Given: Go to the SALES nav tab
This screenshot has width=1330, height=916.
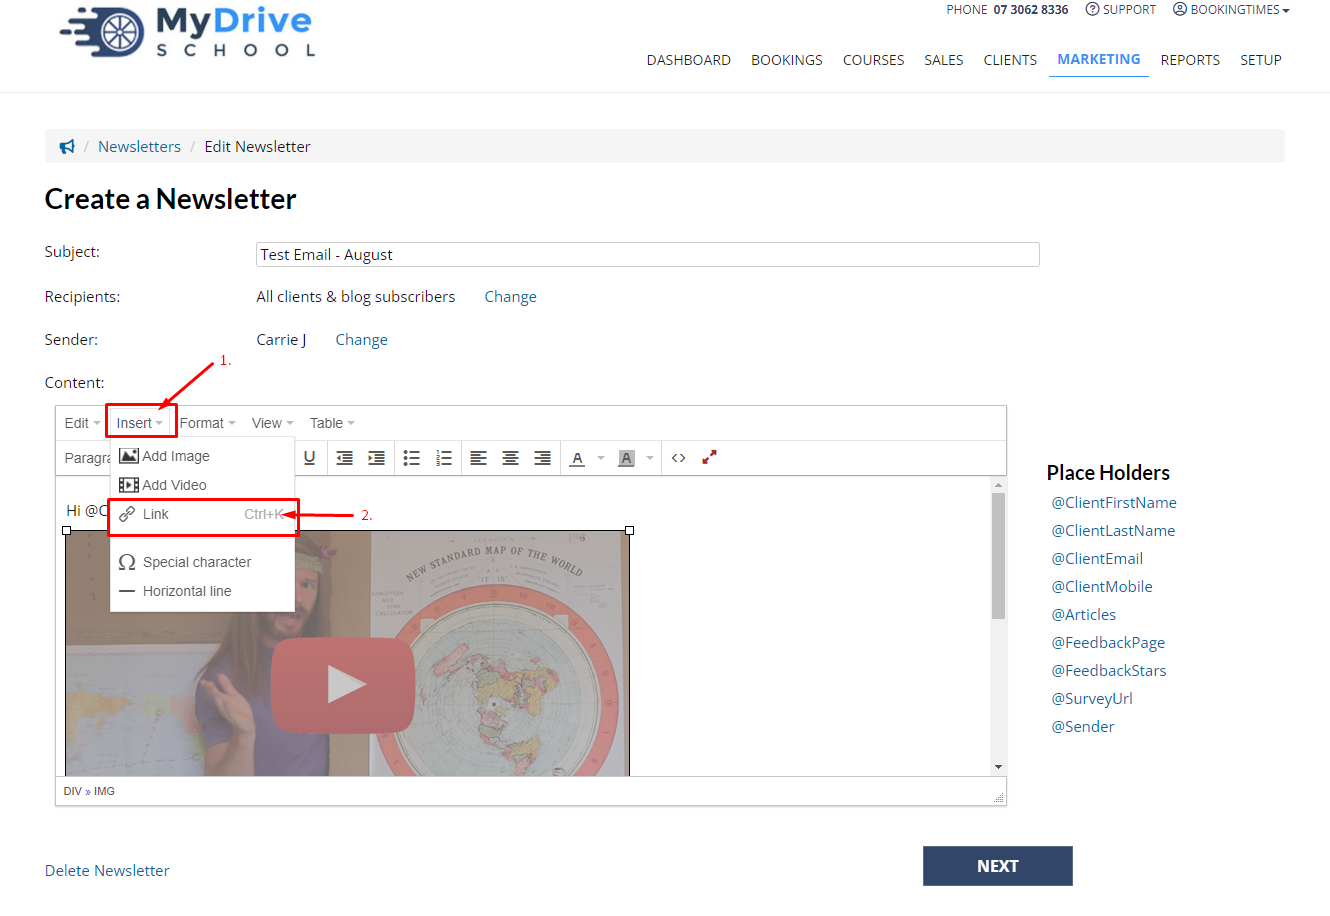Looking at the screenshot, I should pyautogui.click(x=944, y=60).
